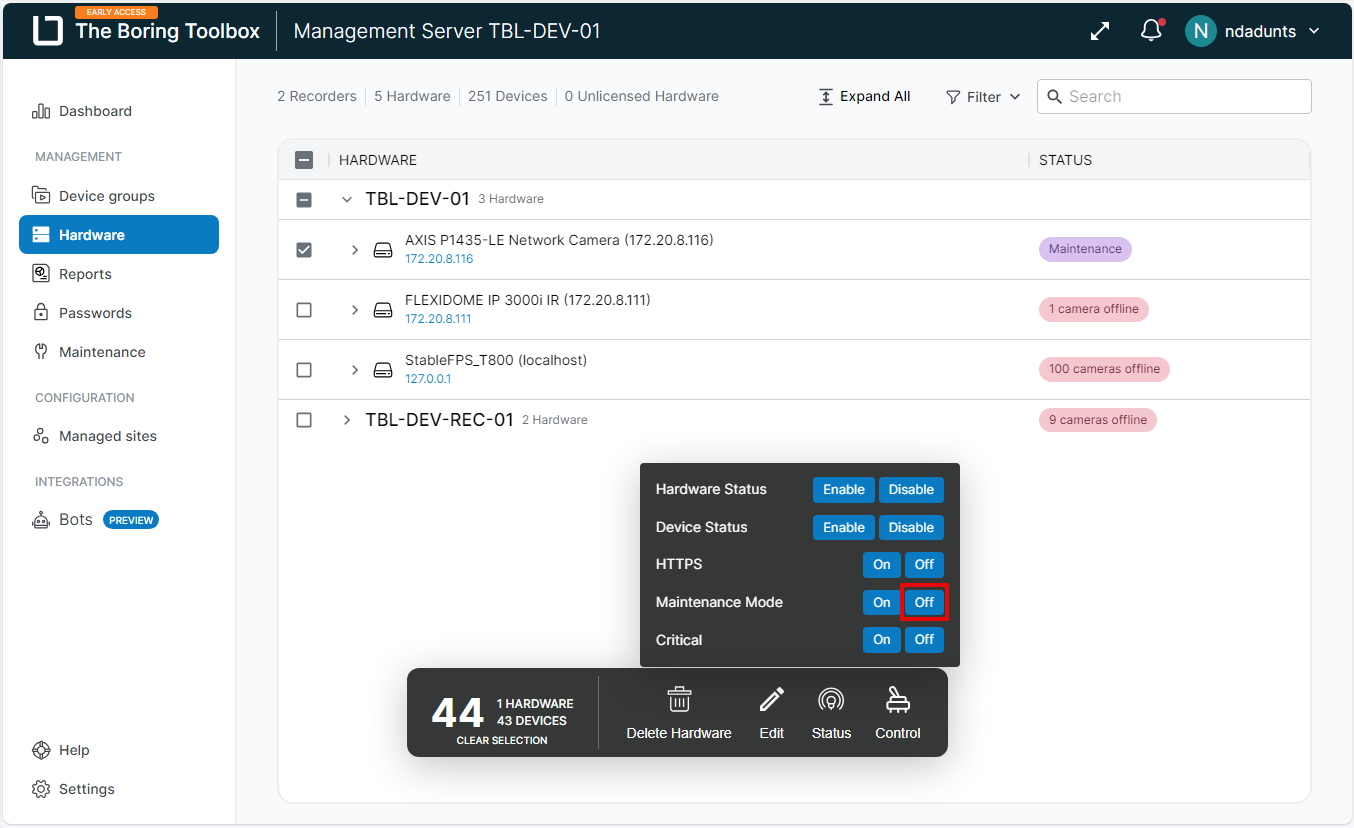This screenshot has height=828, width=1354.
Task: Expand the TBL-DEV-REC-01 recorder
Action: (347, 420)
